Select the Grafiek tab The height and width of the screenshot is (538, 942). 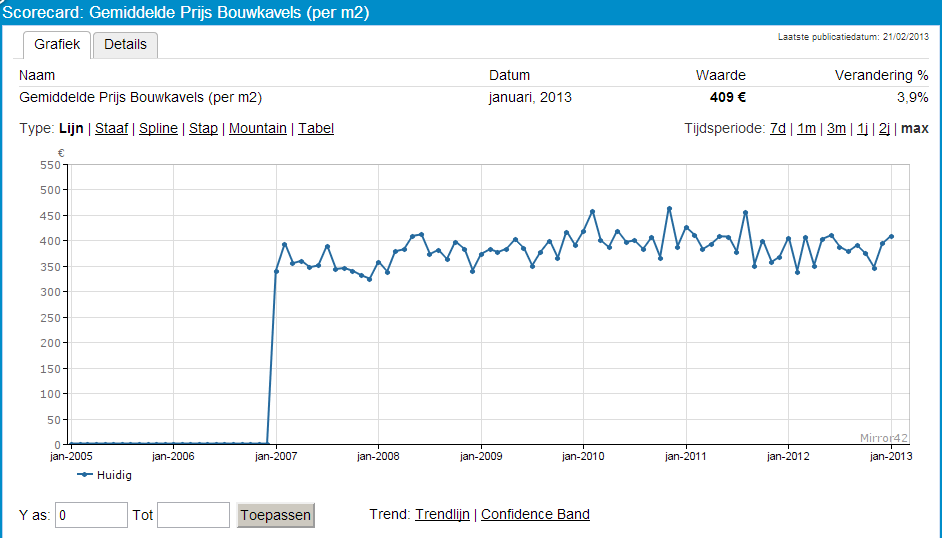point(57,45)
